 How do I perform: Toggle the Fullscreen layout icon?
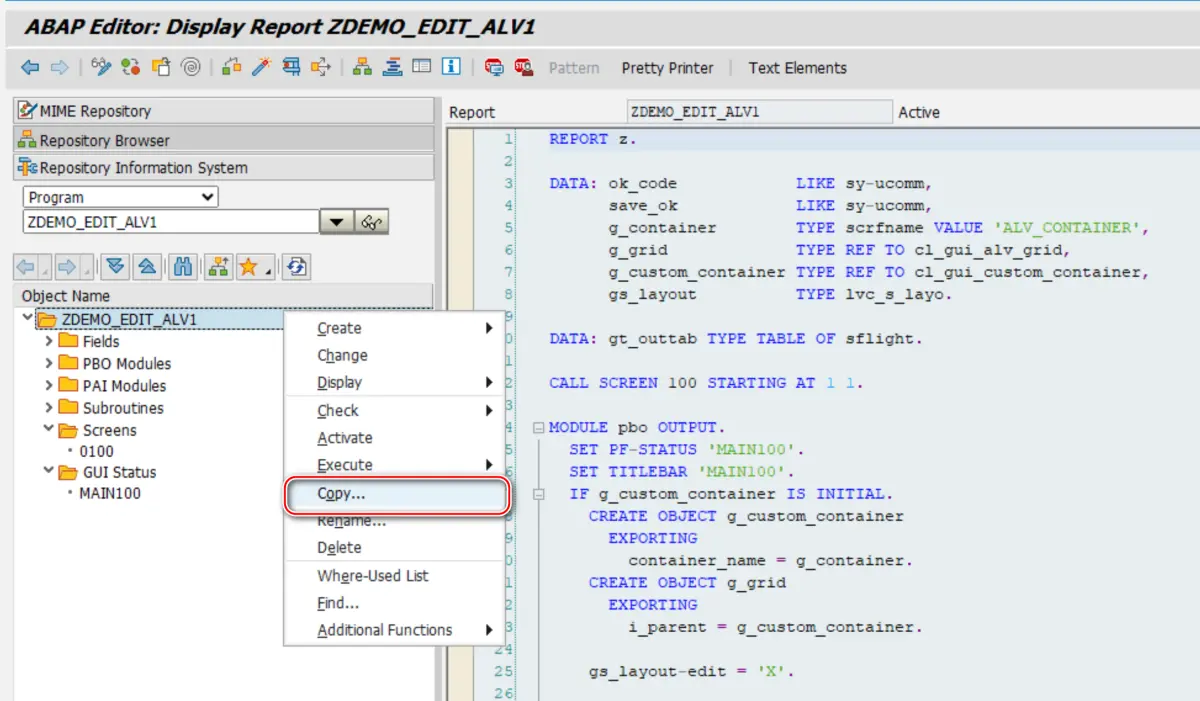click(421, 67)
